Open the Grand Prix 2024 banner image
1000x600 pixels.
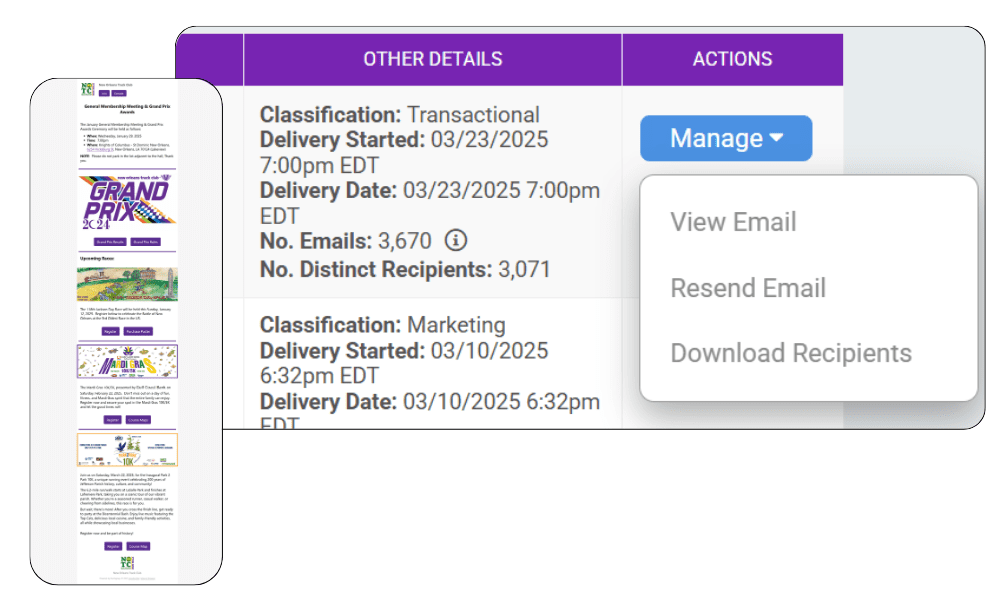(x=127, y=201)
